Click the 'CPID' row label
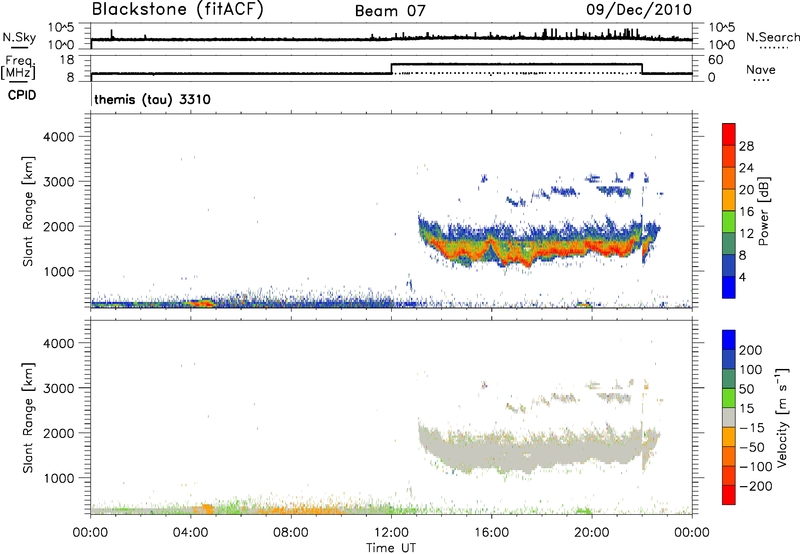Image resolution: width=800 pixels, height=554 pixels. (22, 95)
